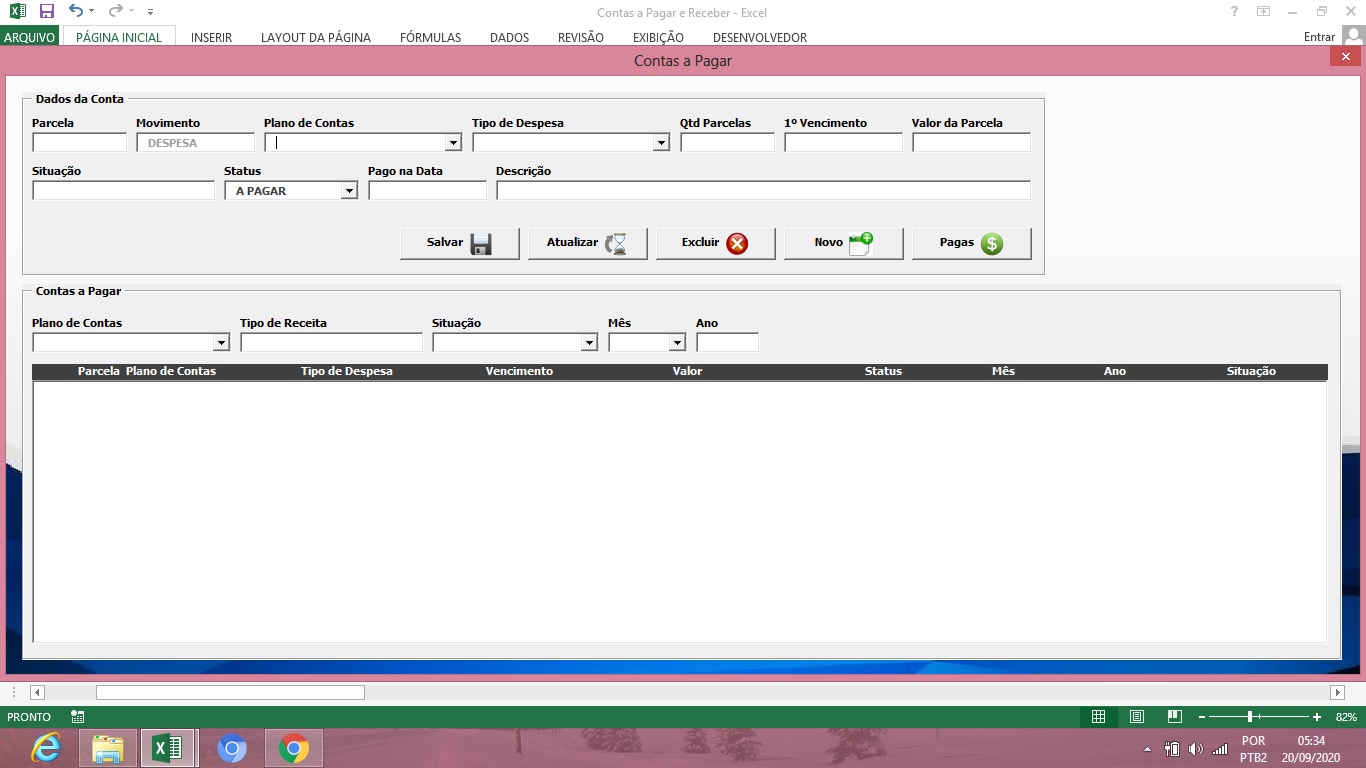1366x768 pixels.
Task: Click the save icon in the quick access toolbar
Action: (x=46, y=12)
